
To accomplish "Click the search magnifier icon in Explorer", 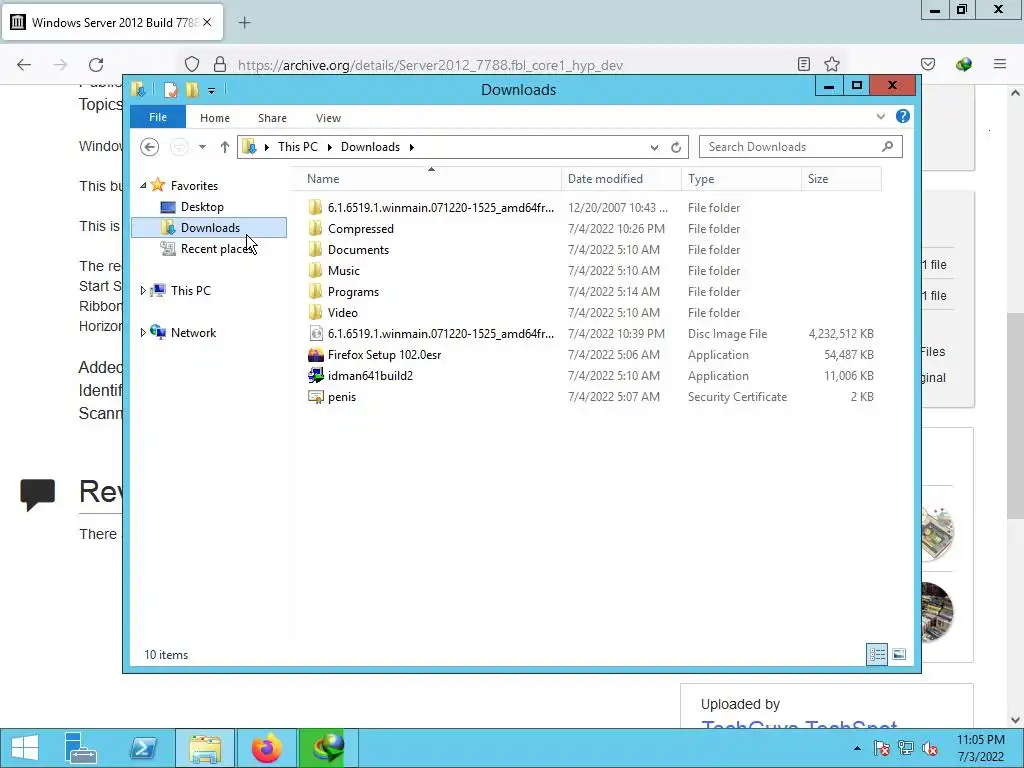I will (x=888, y=146).
